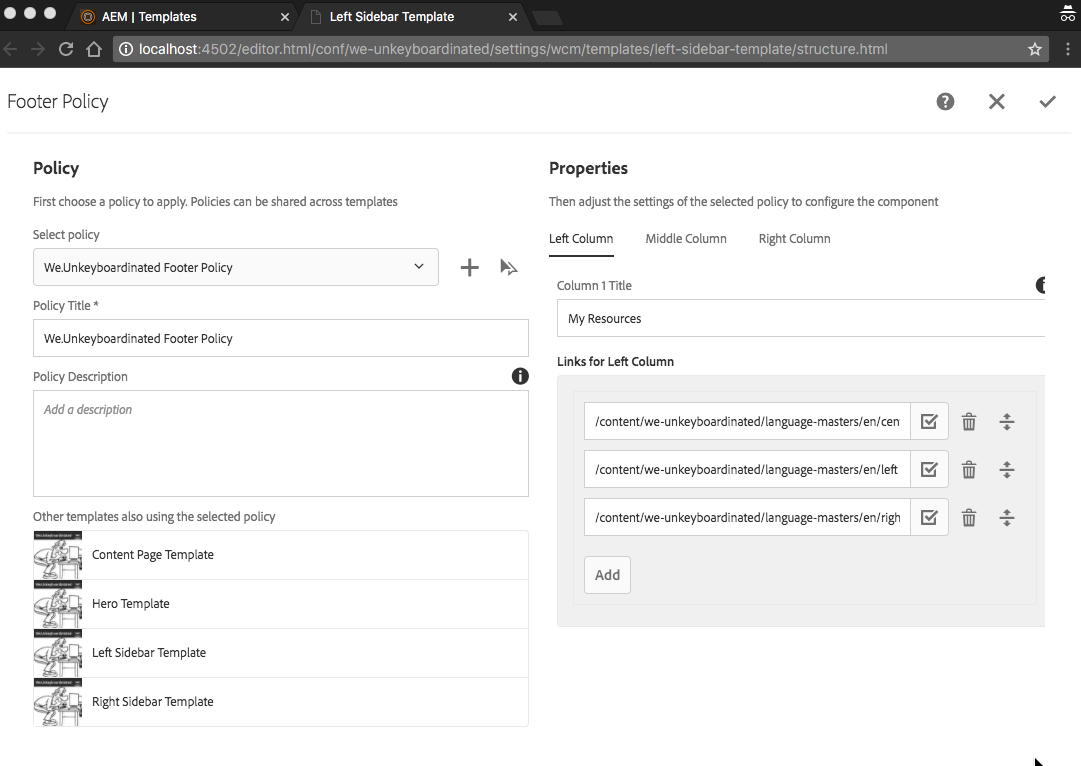
Task: Click the help question mark icon
Action: 945,101
